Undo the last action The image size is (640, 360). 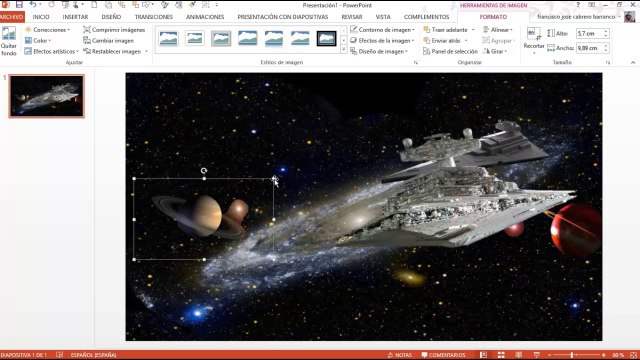33,5
